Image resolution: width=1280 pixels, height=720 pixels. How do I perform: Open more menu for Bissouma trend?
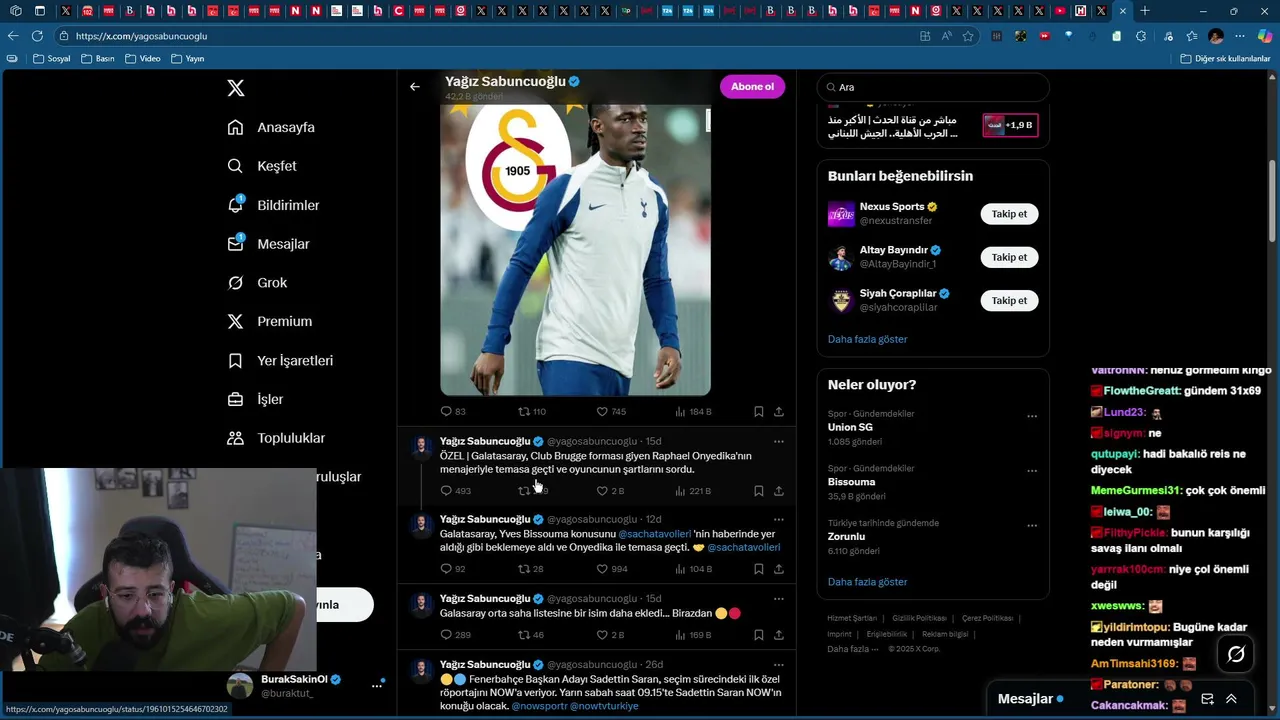click(x=1032, y=471)
